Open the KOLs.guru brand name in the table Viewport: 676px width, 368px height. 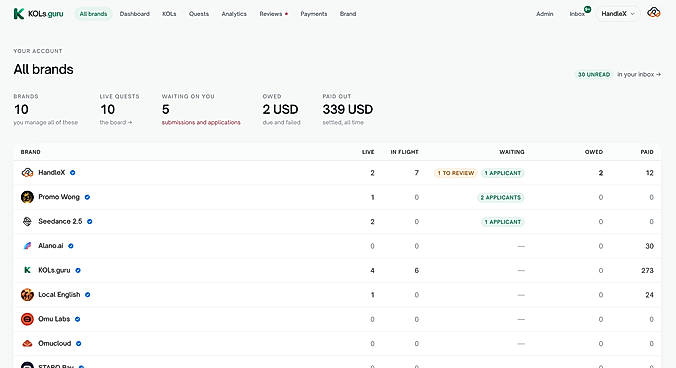point(54,271)
